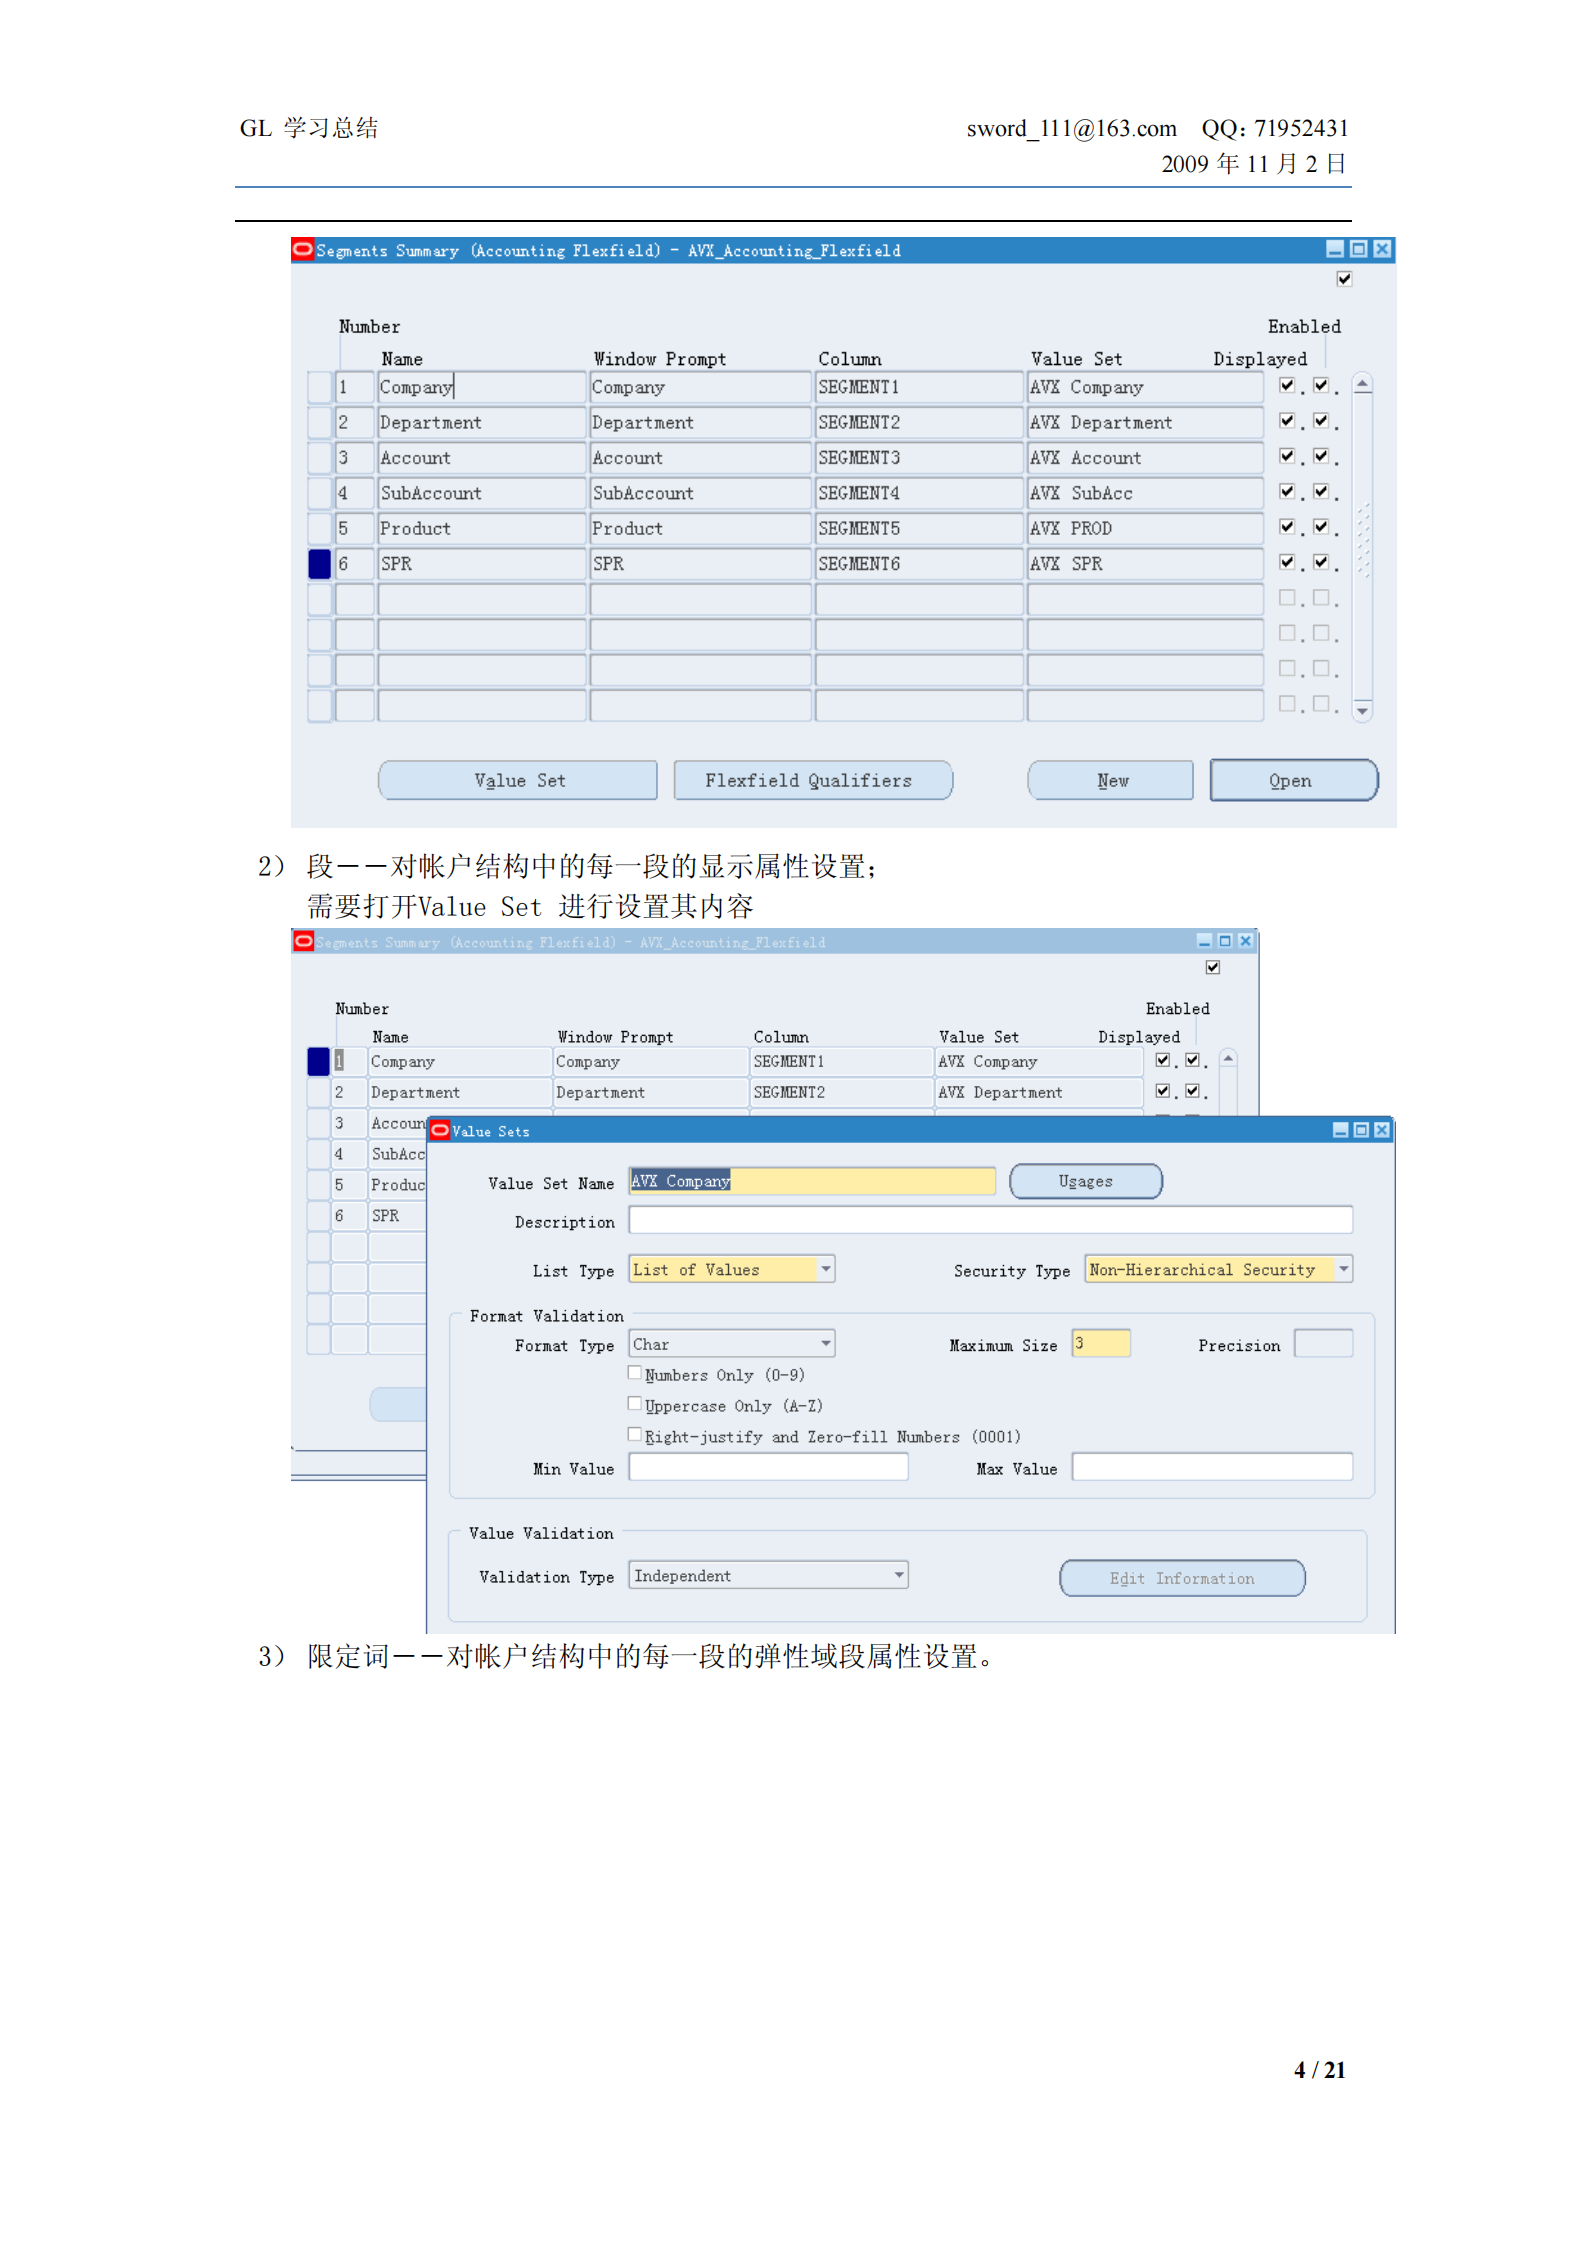Click the Maximum Size field
The height and width of the screenshot is (2244, 1586).
click(1101, 1343)
